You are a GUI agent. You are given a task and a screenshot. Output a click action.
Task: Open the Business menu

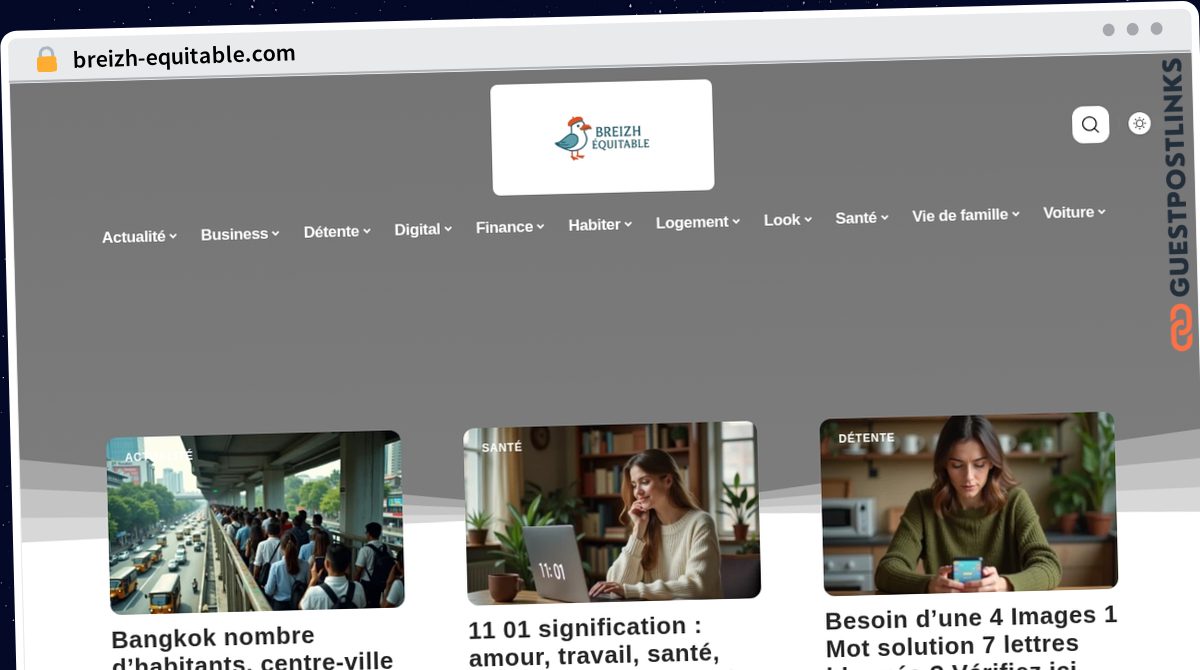pyautogui.click(x=240, y=234)
